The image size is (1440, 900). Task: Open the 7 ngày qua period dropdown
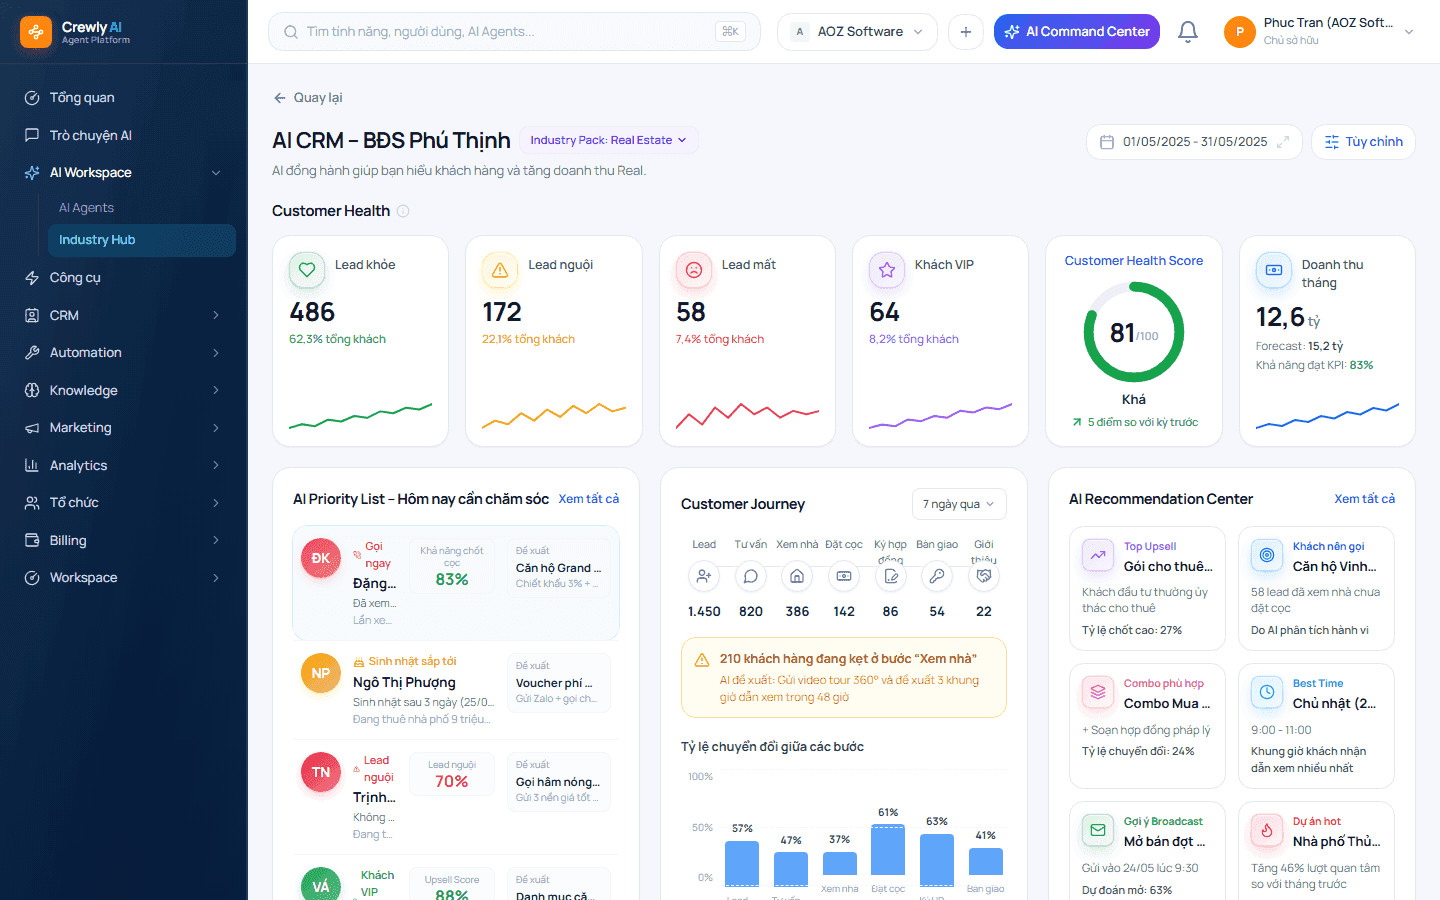[959, 504]
